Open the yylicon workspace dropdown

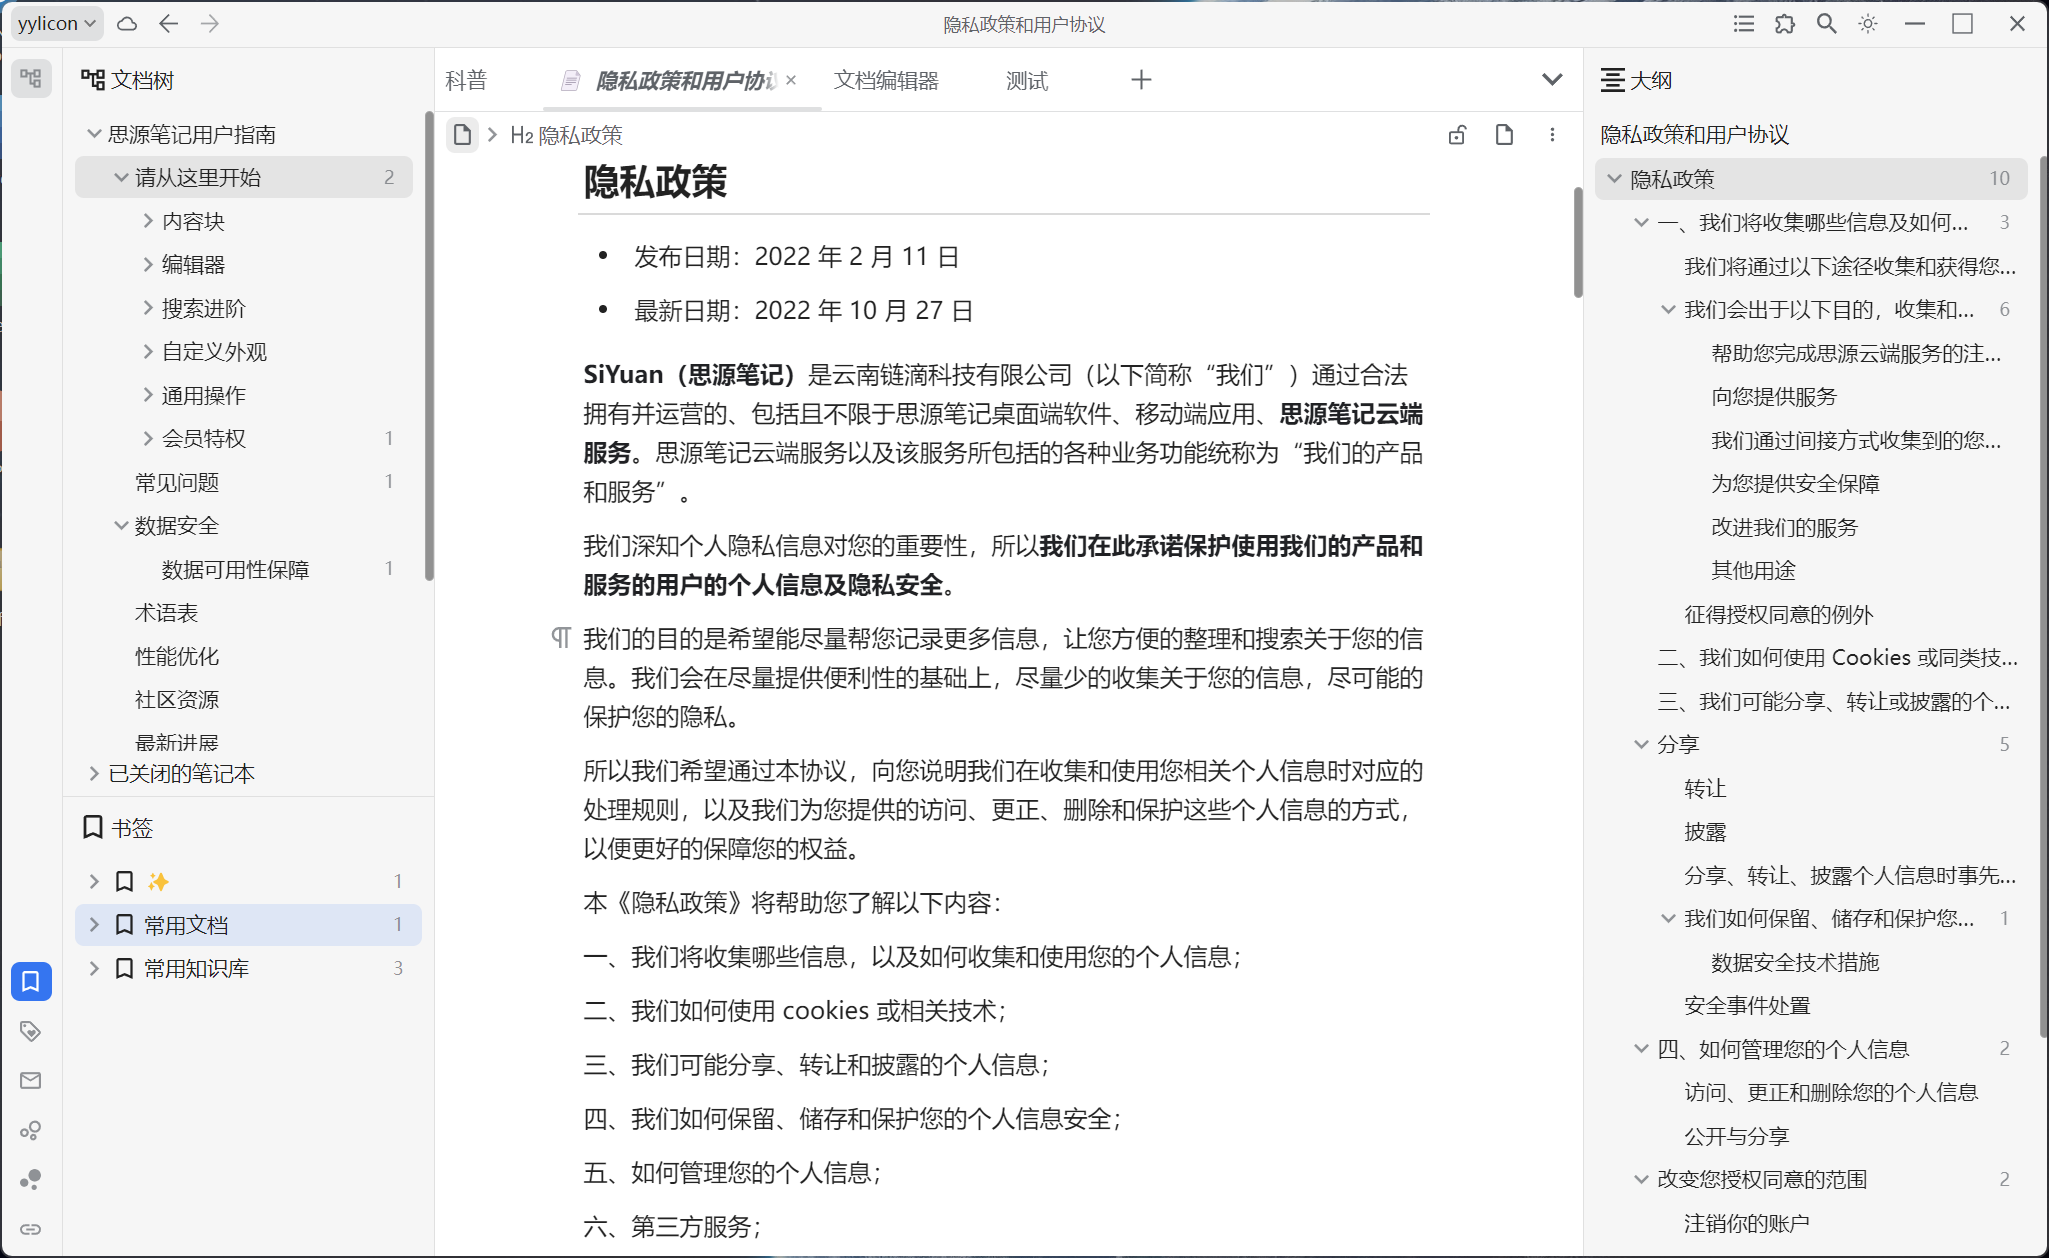pyautogui.click(x=57, y=24)
